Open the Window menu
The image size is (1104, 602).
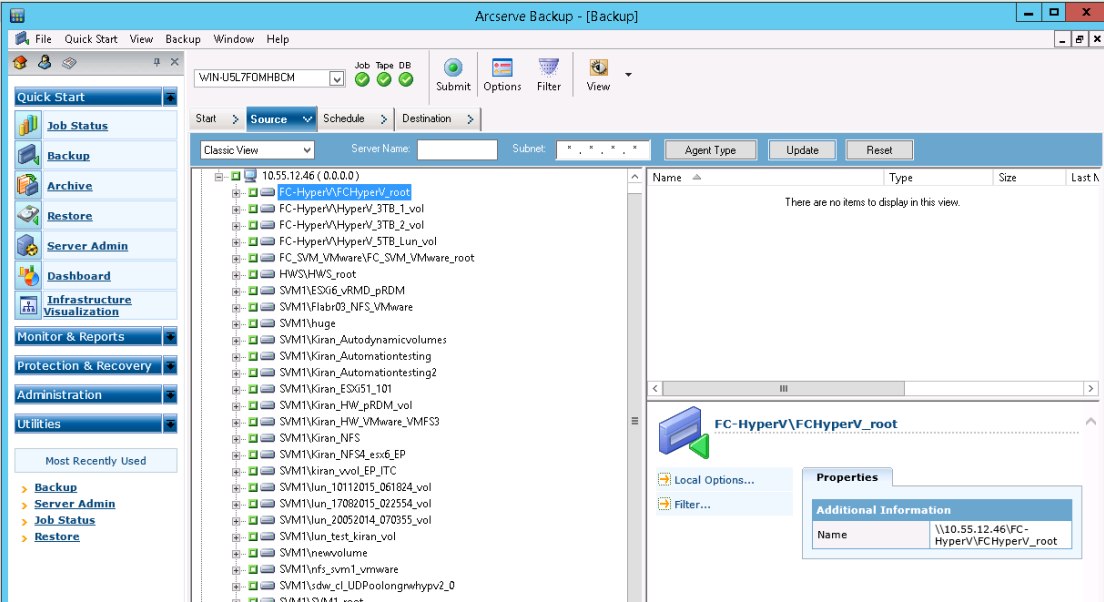[x=234, y=39]
